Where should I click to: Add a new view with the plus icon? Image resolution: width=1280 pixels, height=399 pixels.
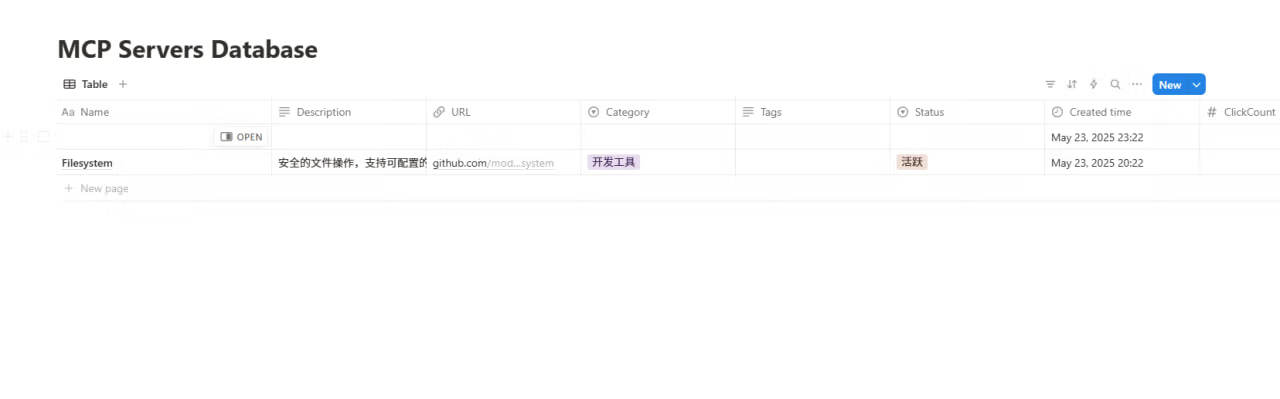(x=123, y=84)
